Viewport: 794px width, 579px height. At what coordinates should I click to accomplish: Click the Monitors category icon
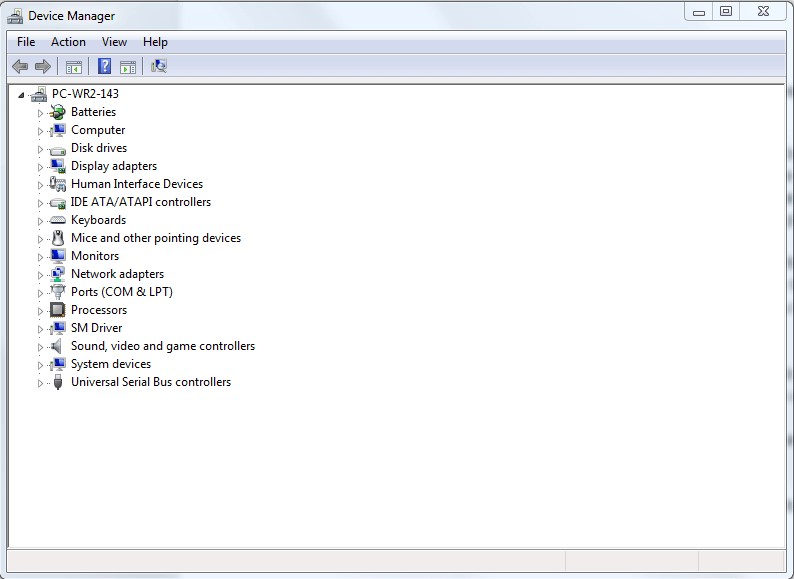[58, 256]
